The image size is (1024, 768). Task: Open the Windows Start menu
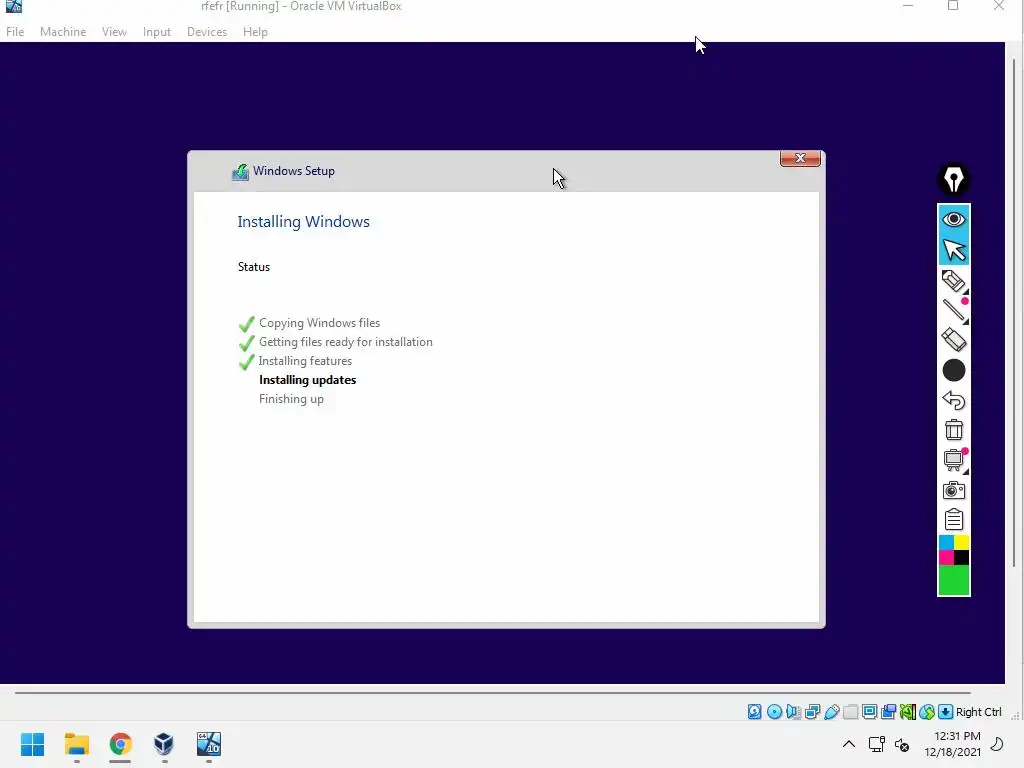(32, 744)
